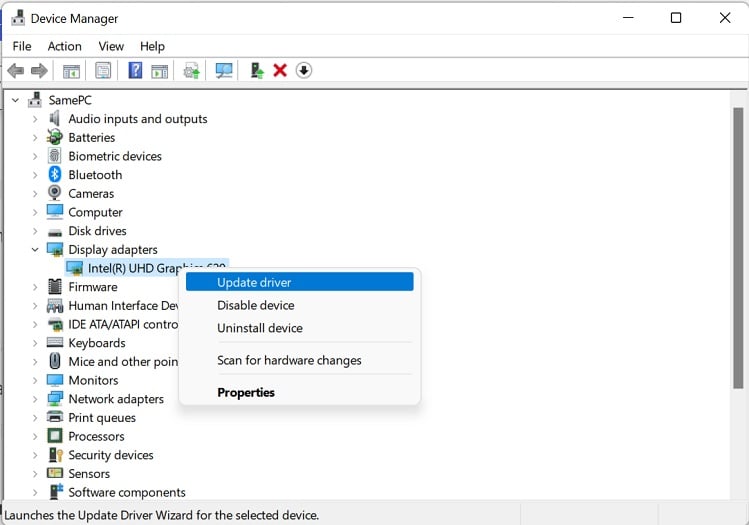Select the Biometric devices row label
Image resolution: width=749 pixels, height=525 pixels.
pos(115,156)
